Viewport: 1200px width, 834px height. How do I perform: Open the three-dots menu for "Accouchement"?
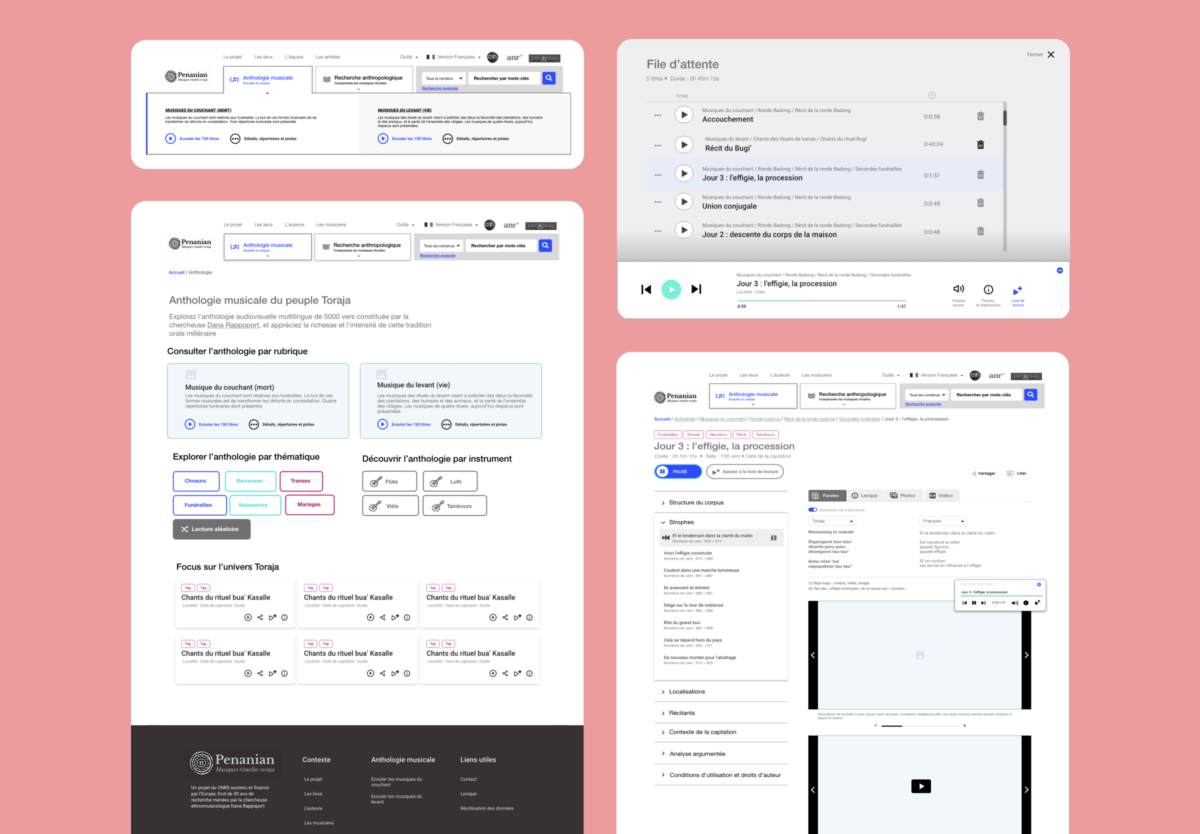click(x=657, y=116)
